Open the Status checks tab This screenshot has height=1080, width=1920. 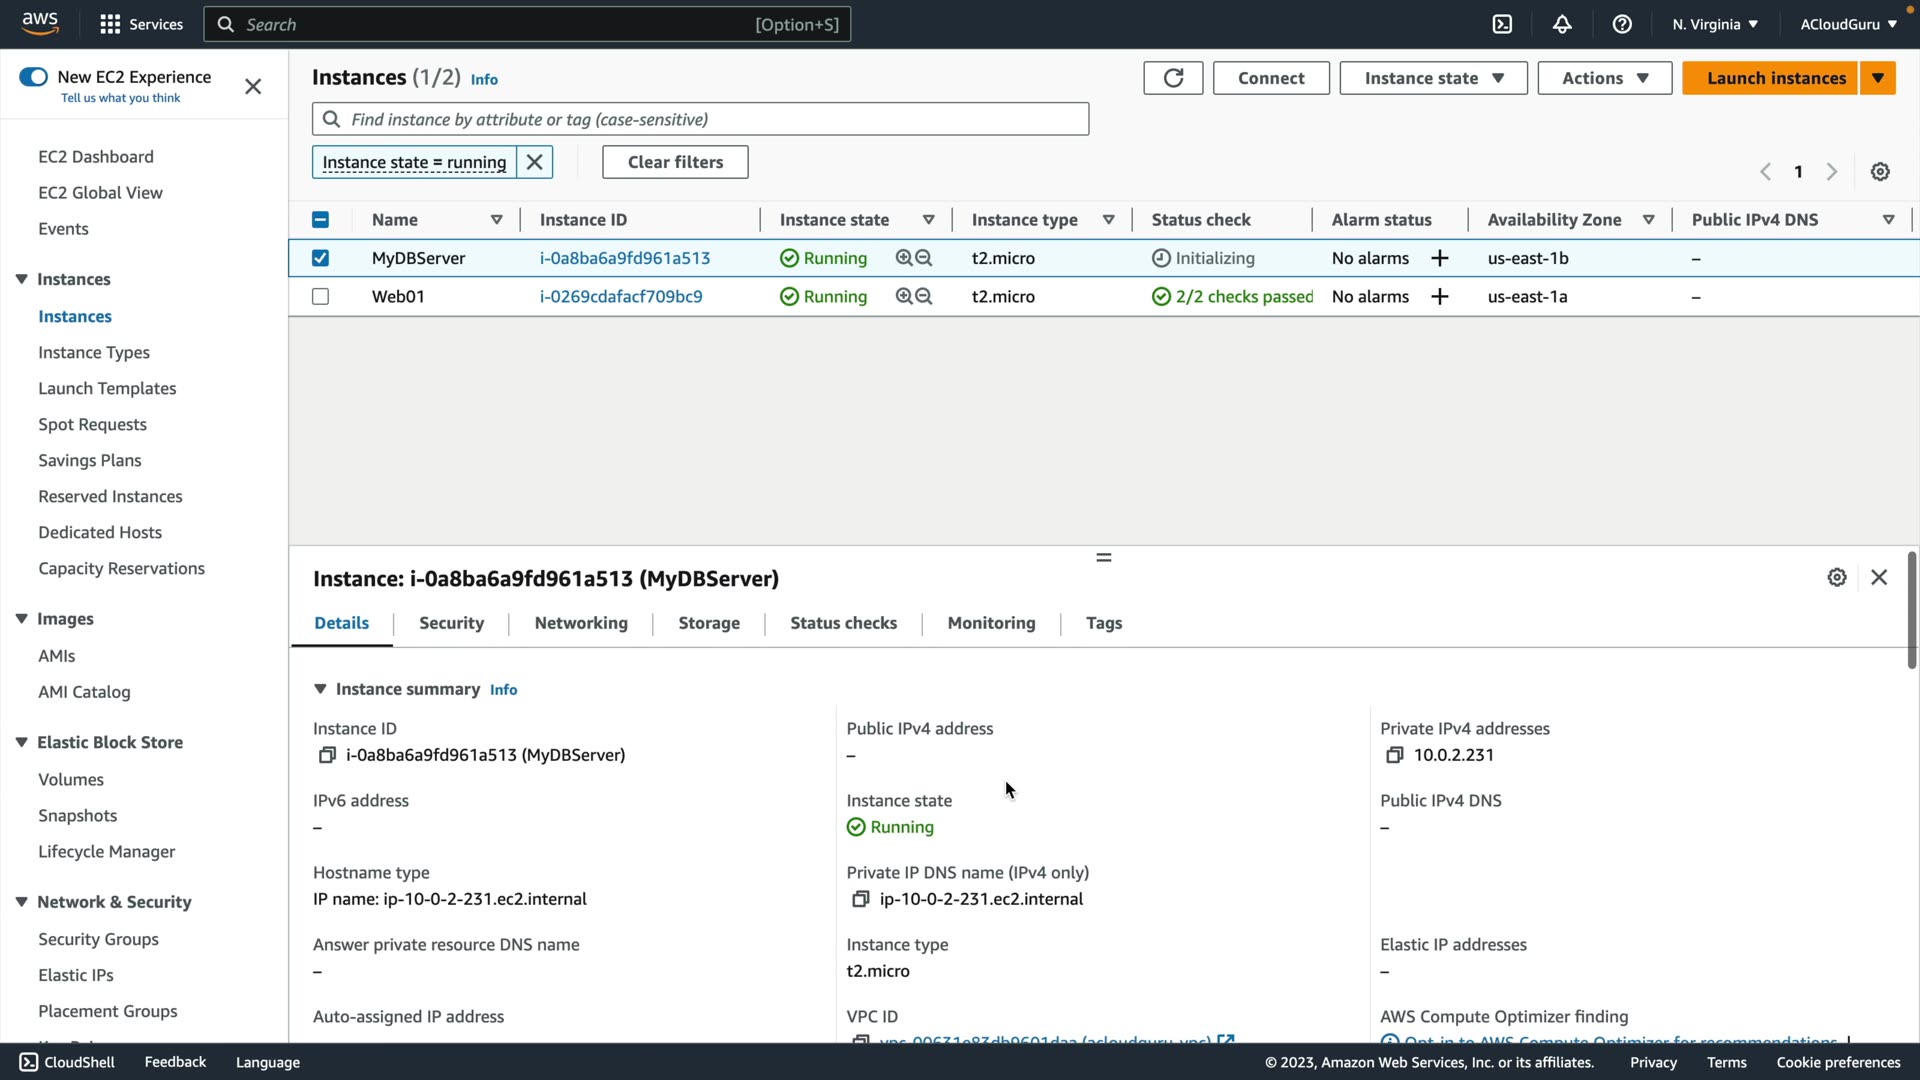pos(843,623)
